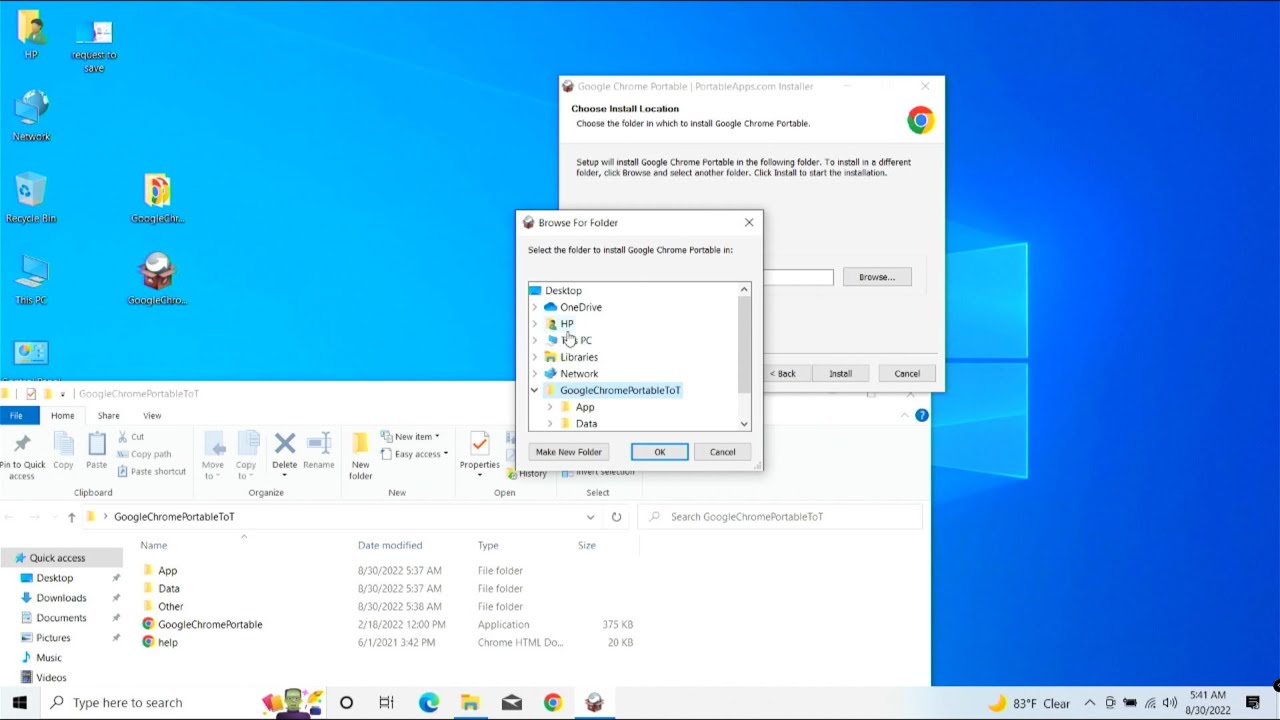Click Cancel in Browse For Folder dialog
Screen dimensions: 1280x720
(722, 452)
